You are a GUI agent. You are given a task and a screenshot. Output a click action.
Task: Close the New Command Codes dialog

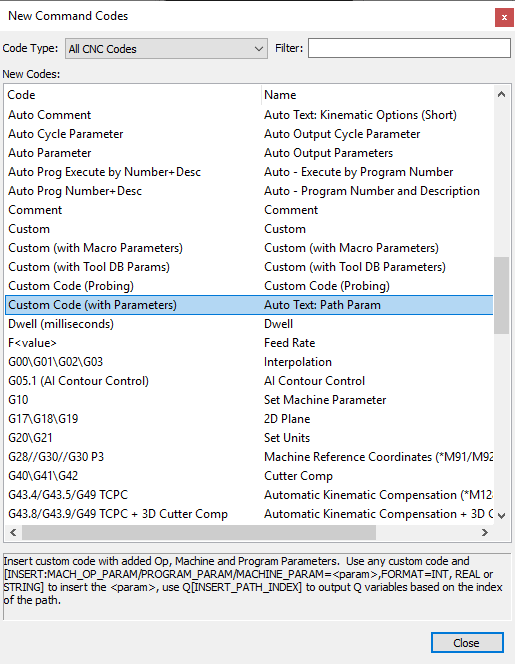point(504,17)
